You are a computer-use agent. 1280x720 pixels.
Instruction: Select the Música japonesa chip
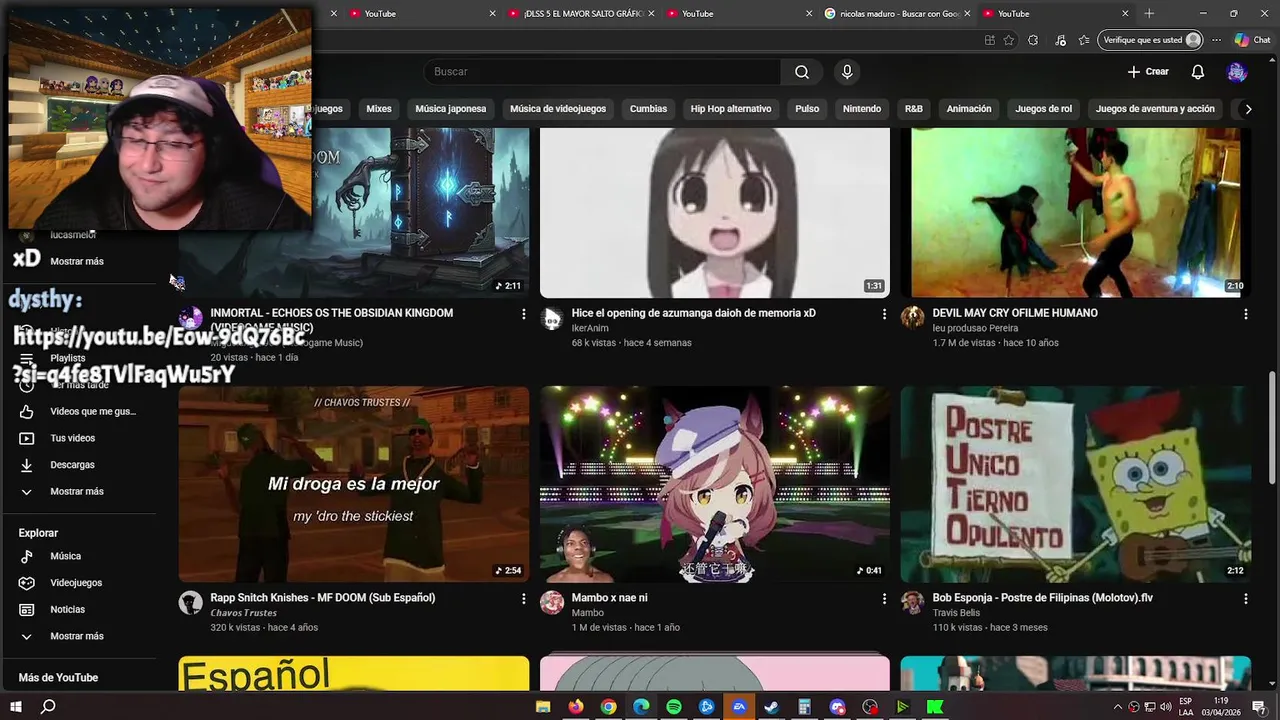(x=451, y=109)
